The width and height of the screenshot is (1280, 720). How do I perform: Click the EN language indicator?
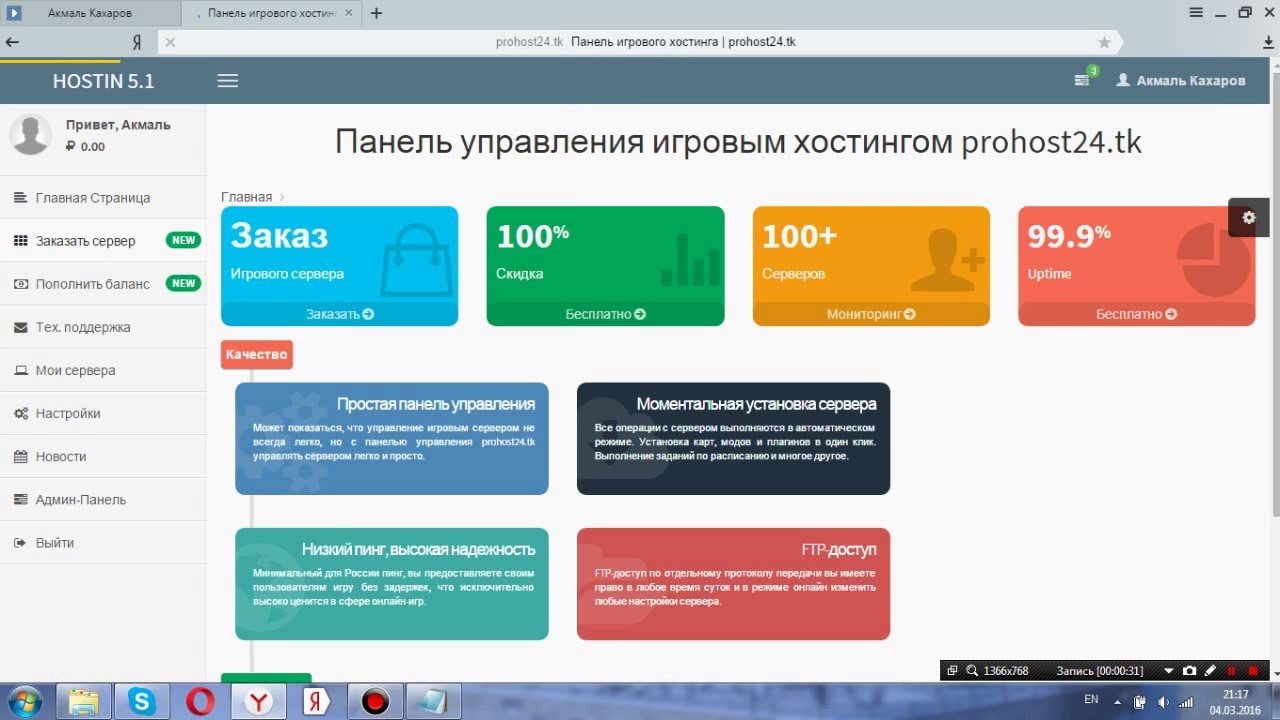pyautogui.click(x=1091, y=699)
